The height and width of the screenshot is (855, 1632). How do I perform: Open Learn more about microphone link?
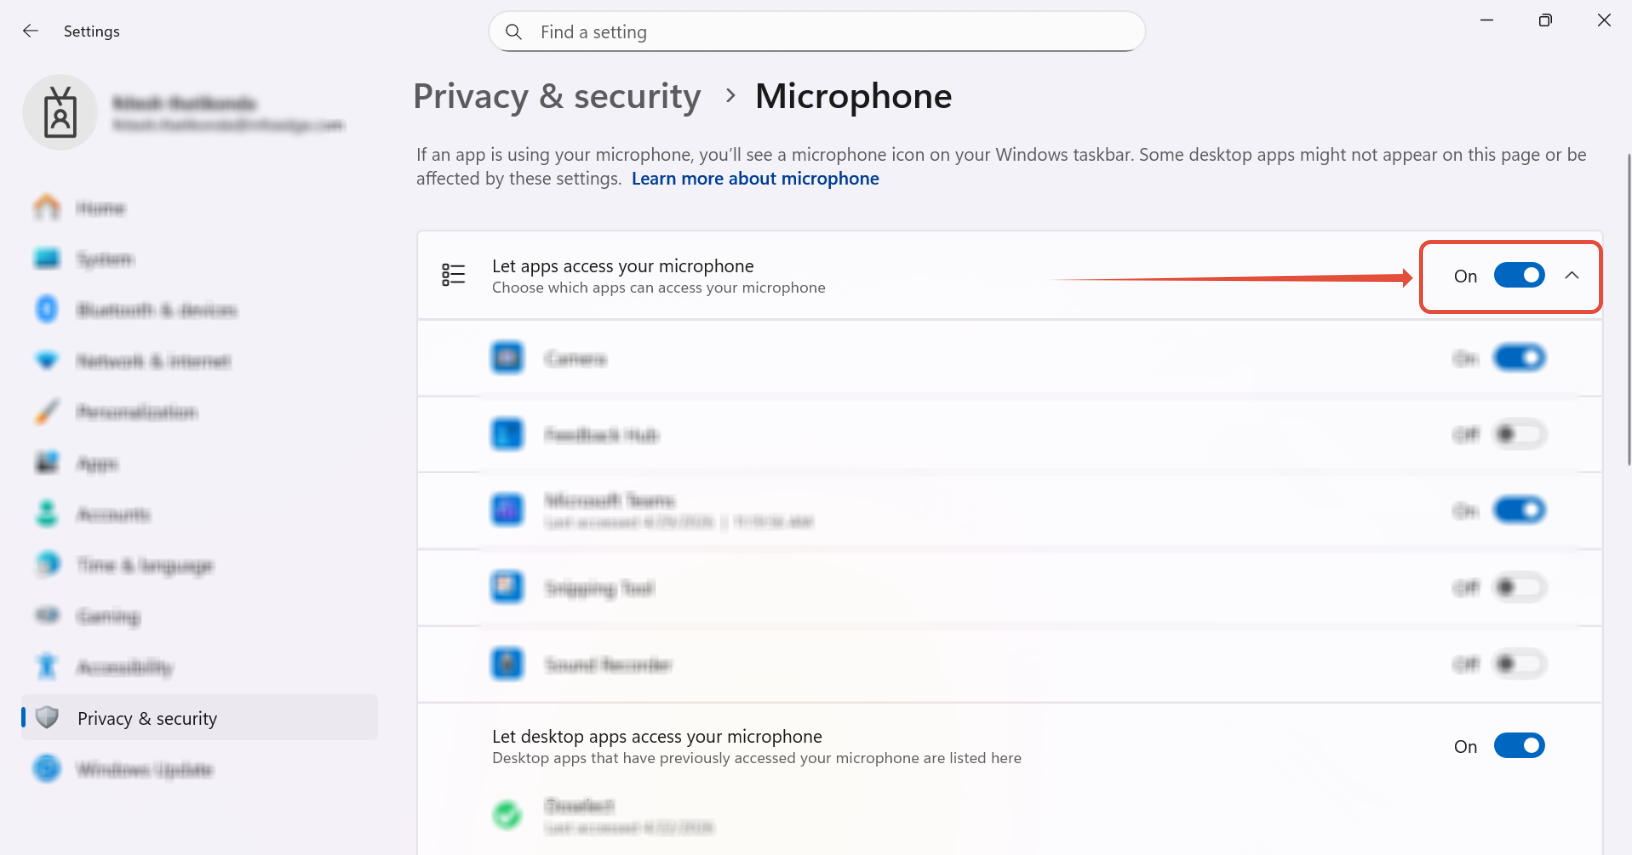[x=755, y=178]
